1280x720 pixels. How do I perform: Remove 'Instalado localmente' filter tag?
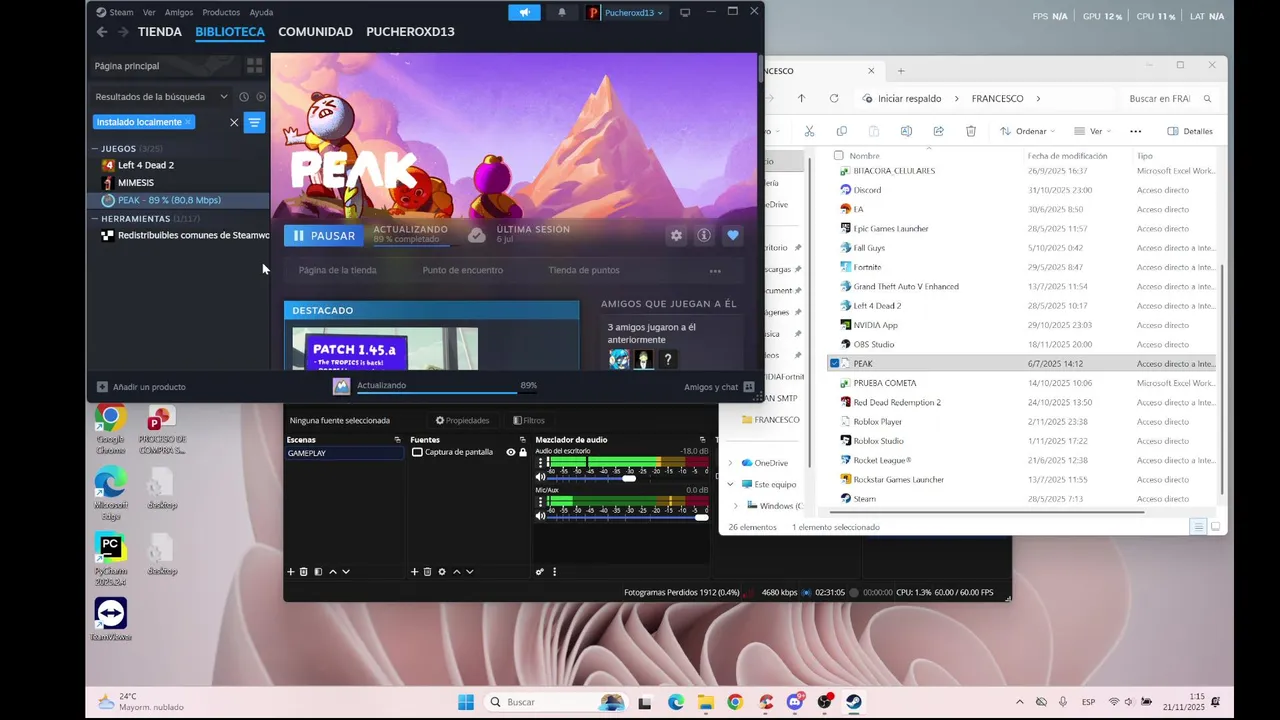pos(188,122)
